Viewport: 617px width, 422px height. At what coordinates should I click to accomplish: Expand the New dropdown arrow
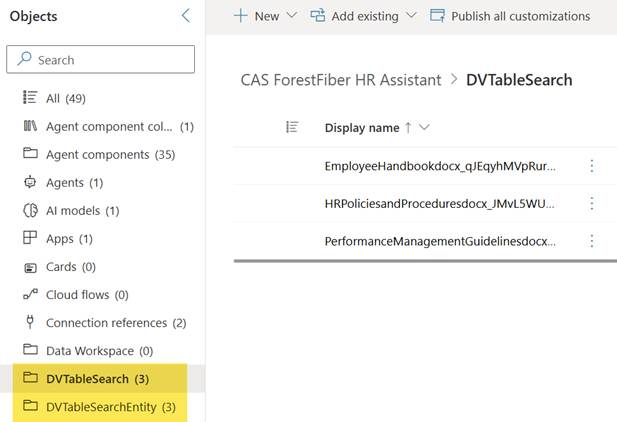coord(291,16)
